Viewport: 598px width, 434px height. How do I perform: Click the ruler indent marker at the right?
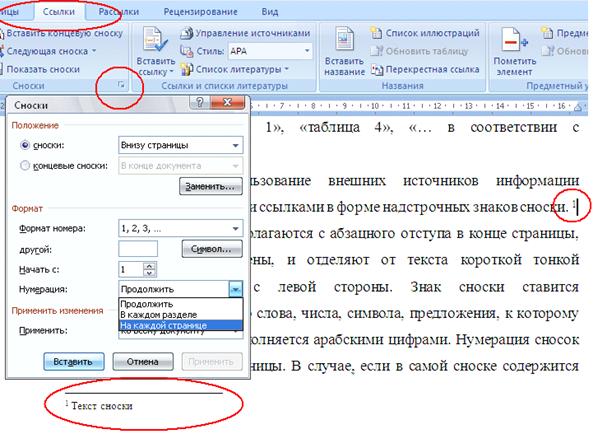tap(578, 108)
